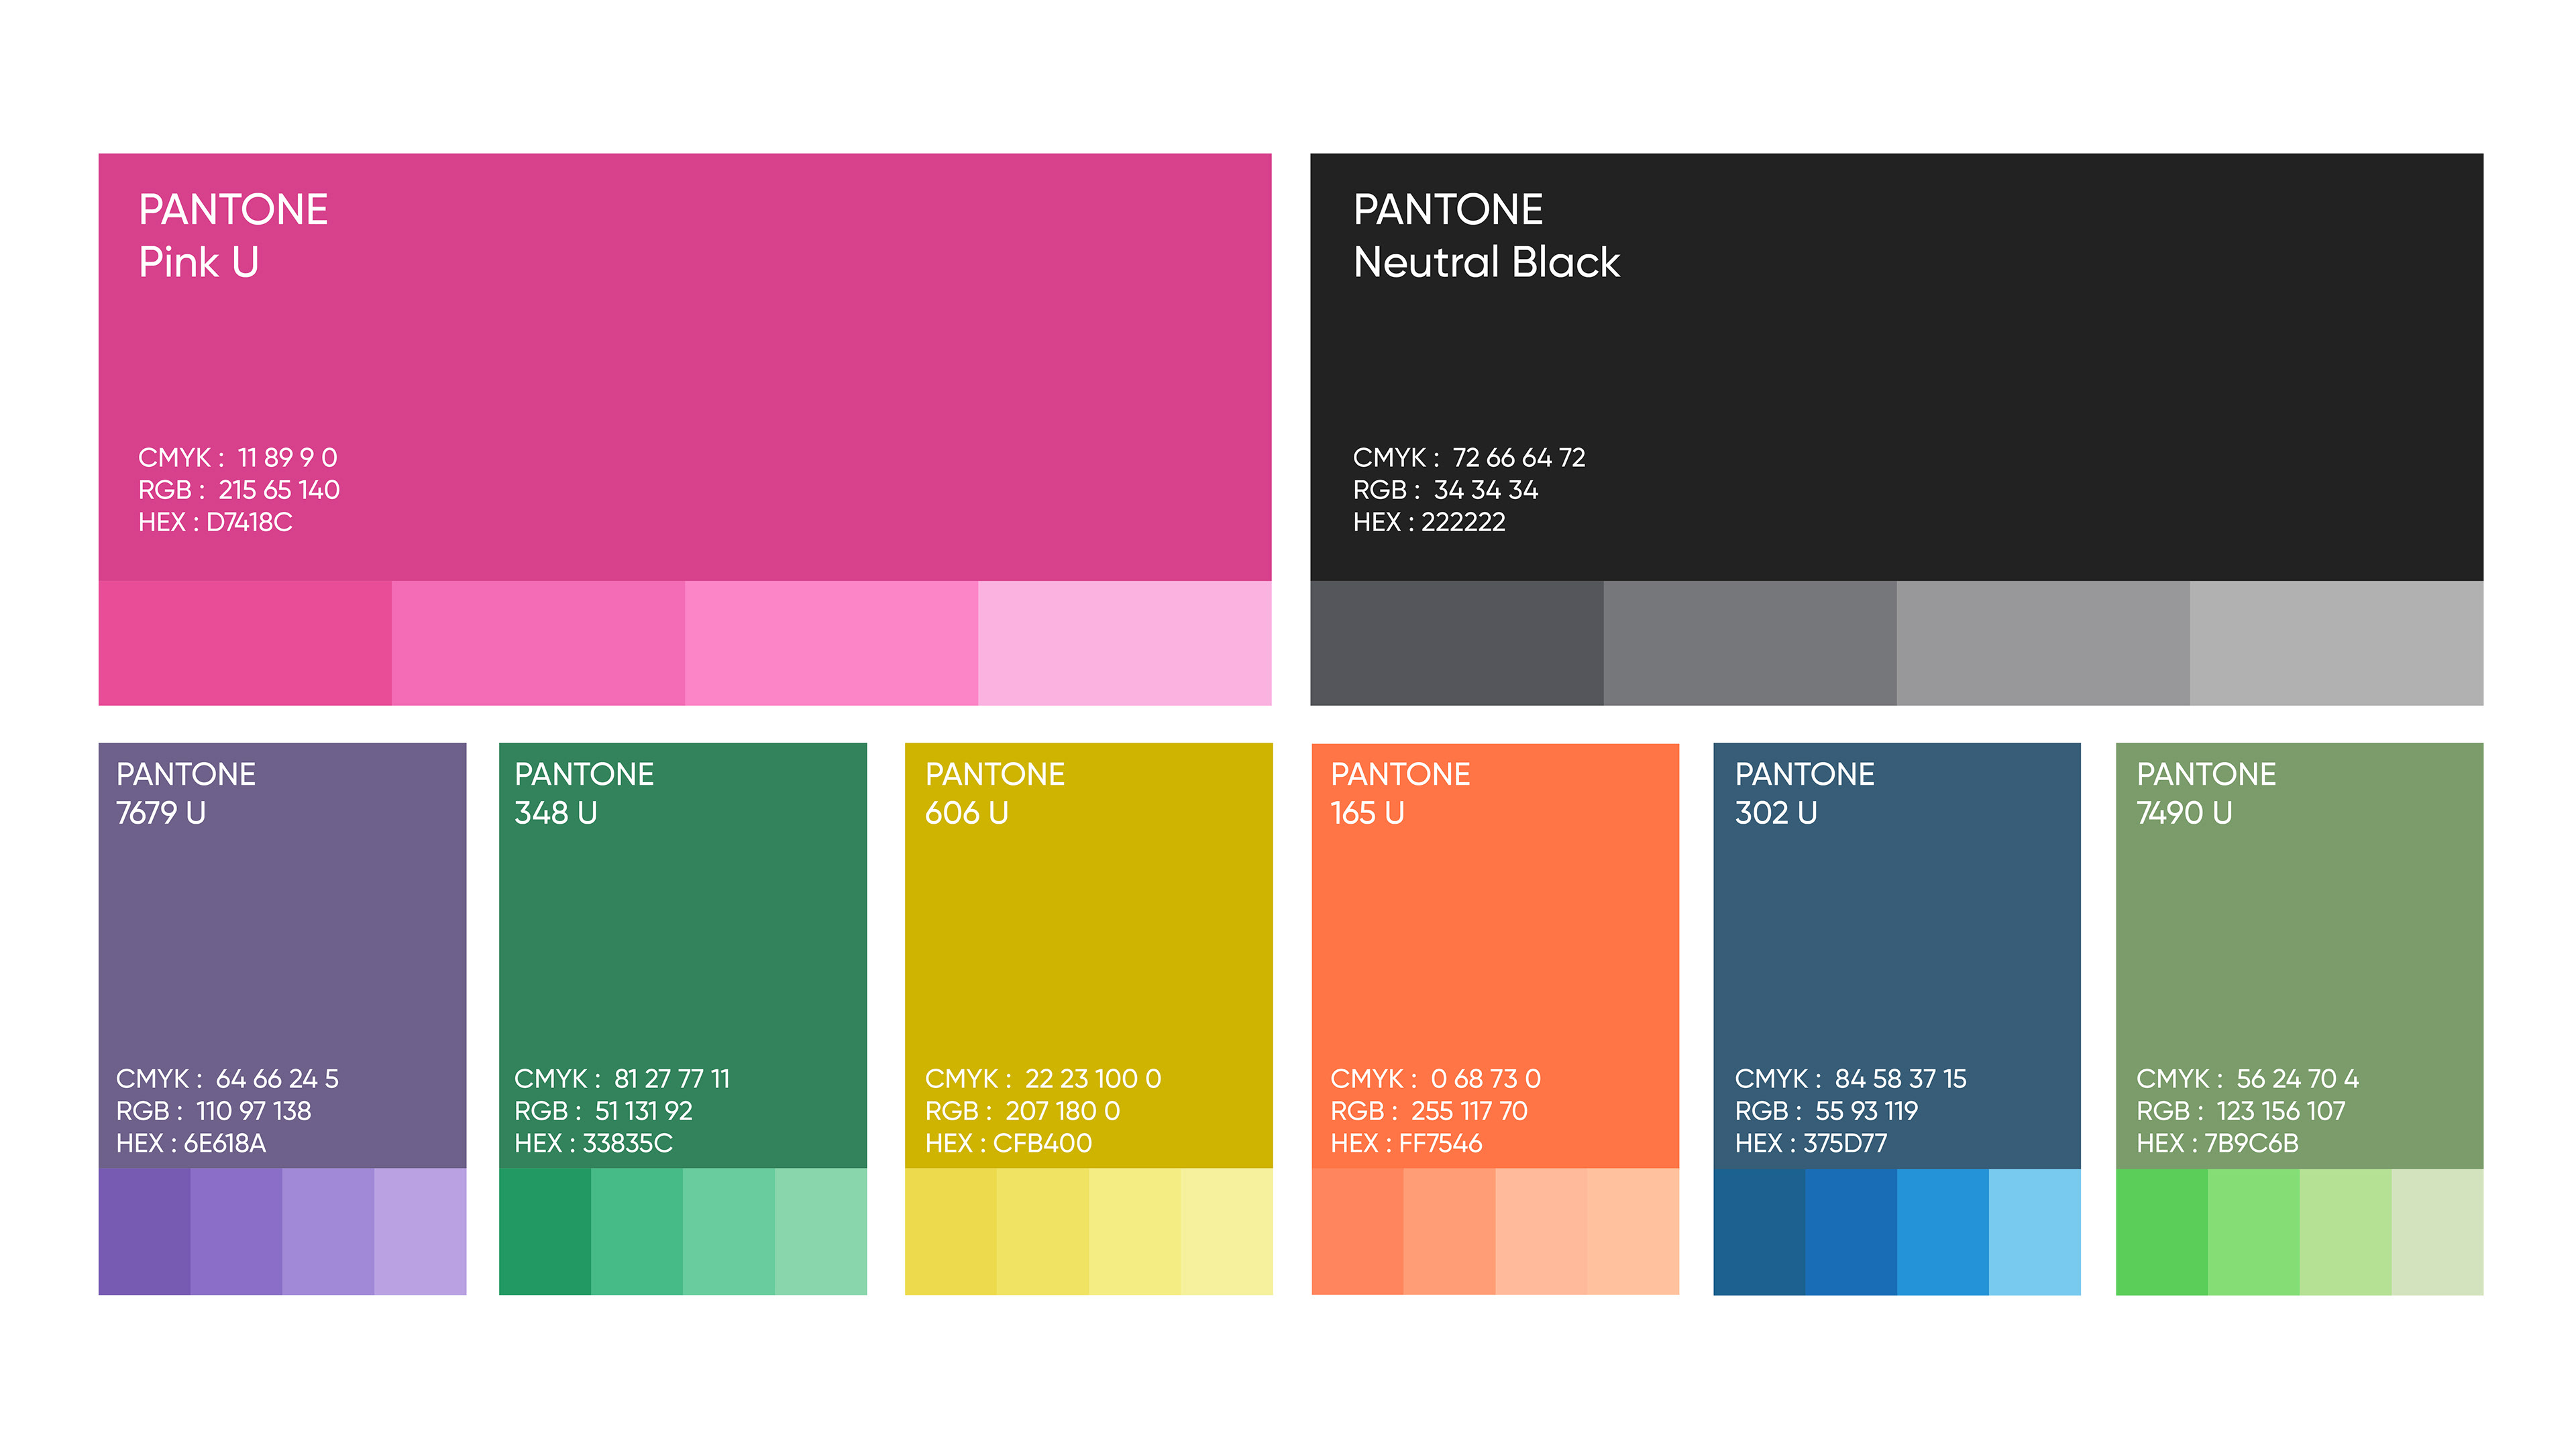Click the 'HEX : CFB400' text
The image size is (2576, 1449).
point(1008,1143)
